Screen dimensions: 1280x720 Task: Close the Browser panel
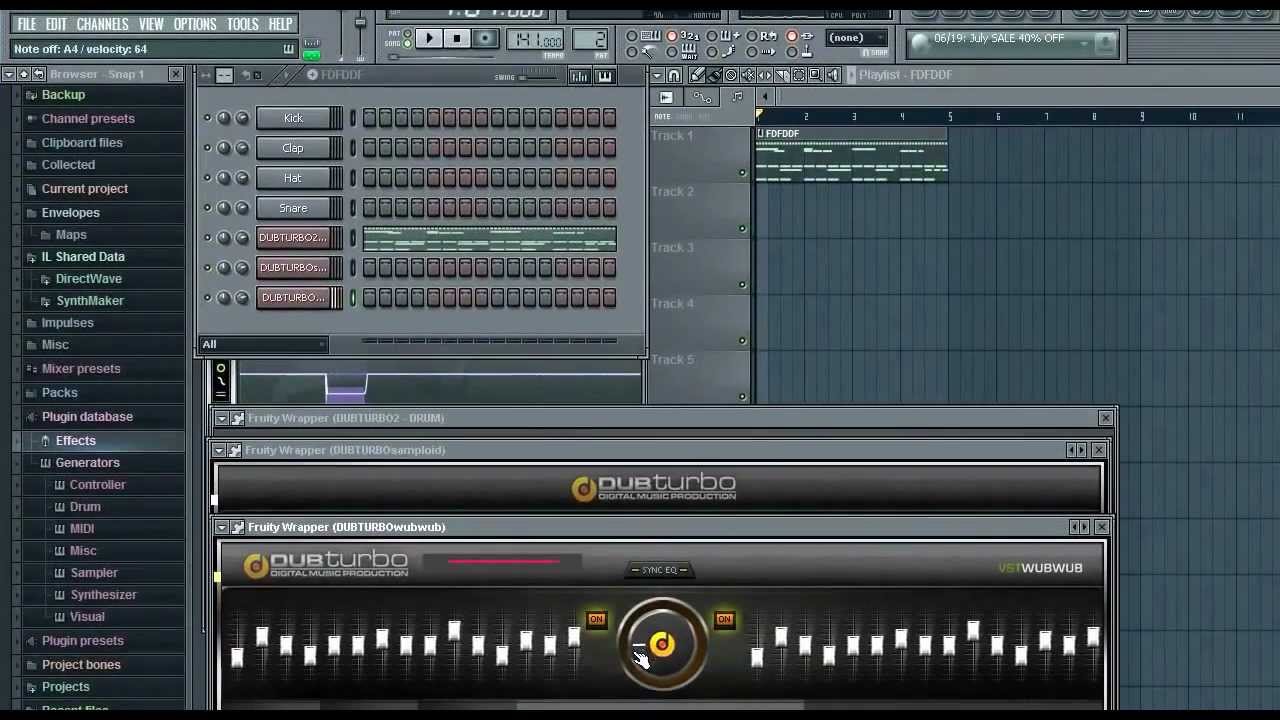[x=176, y=75]
